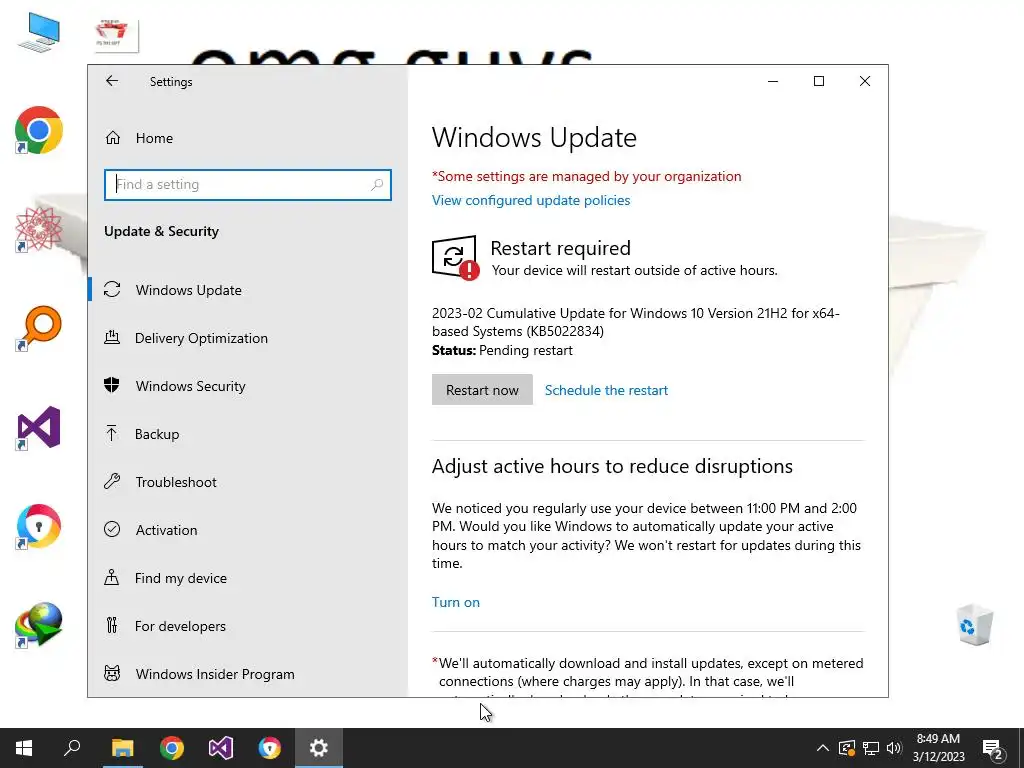Click the KB5022834 cumulative update text
The height and width of the screenshot is (768, 1024).
click(635, 322)
